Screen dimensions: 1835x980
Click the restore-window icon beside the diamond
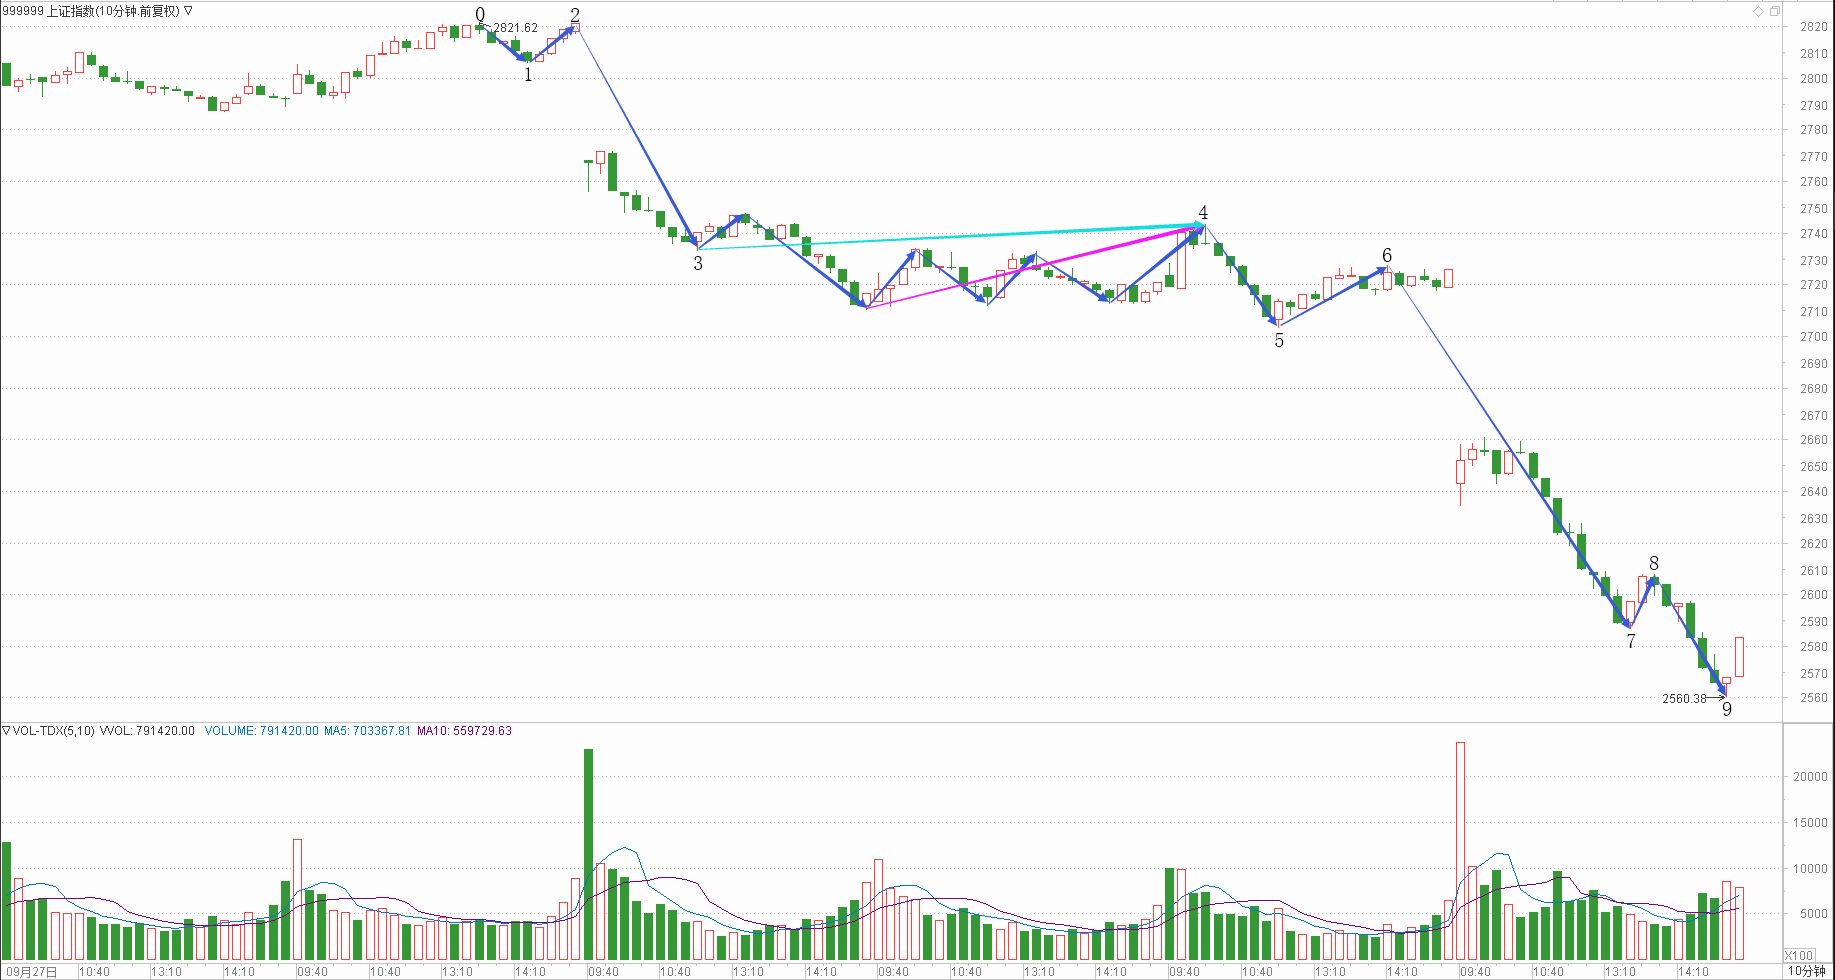tap(1775, 11)
